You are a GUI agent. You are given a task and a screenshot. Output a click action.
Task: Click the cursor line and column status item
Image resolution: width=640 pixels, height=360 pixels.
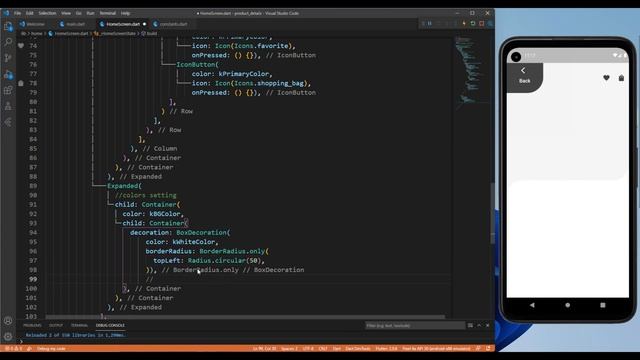264,349
